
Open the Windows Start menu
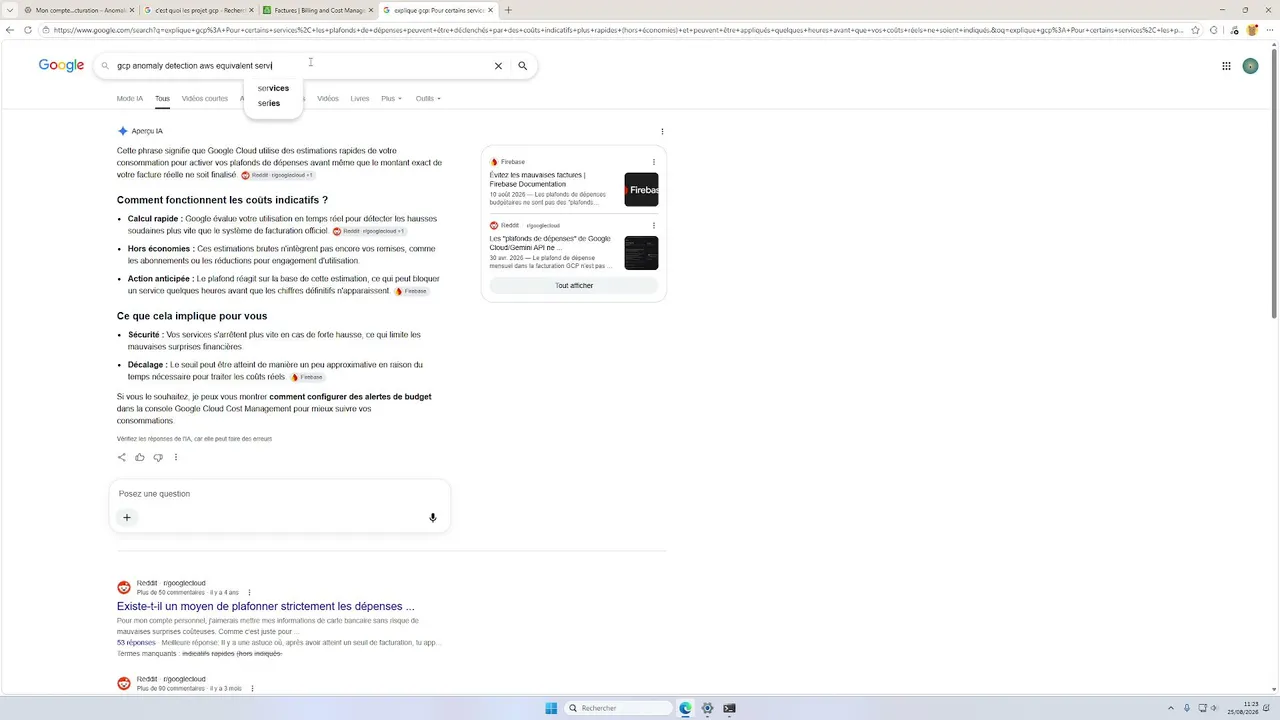pos(551,708)
